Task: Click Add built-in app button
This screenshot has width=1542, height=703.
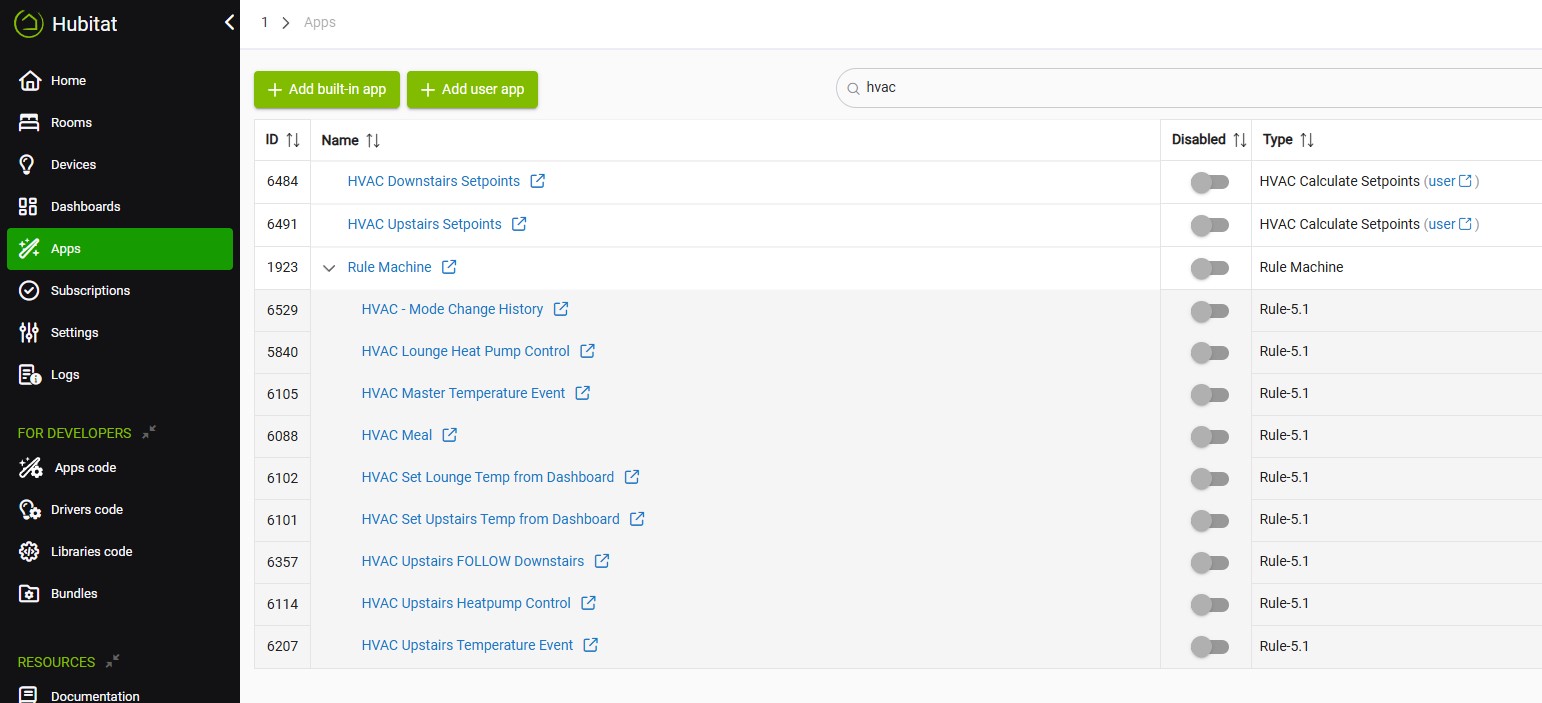Action: [x=327, y=89]
